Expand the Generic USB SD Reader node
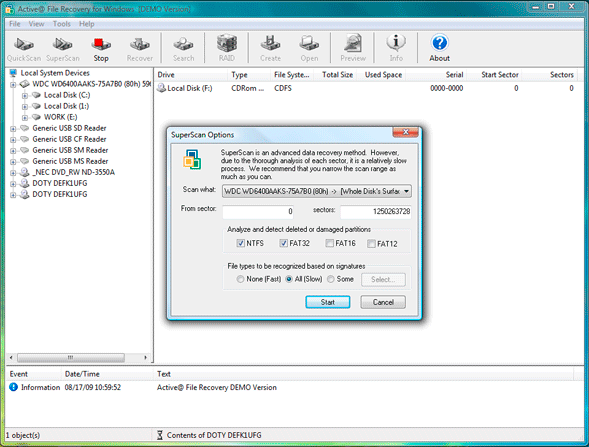This screenshot has height=447, width=589. pyautogui.click(x=13, y=129)
